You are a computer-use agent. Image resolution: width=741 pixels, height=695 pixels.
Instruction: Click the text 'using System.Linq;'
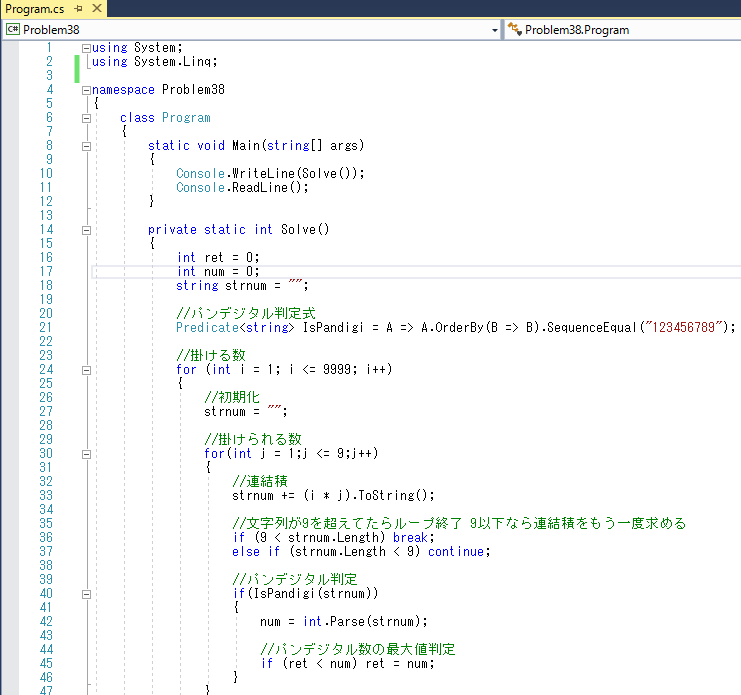tap(155, 61)
